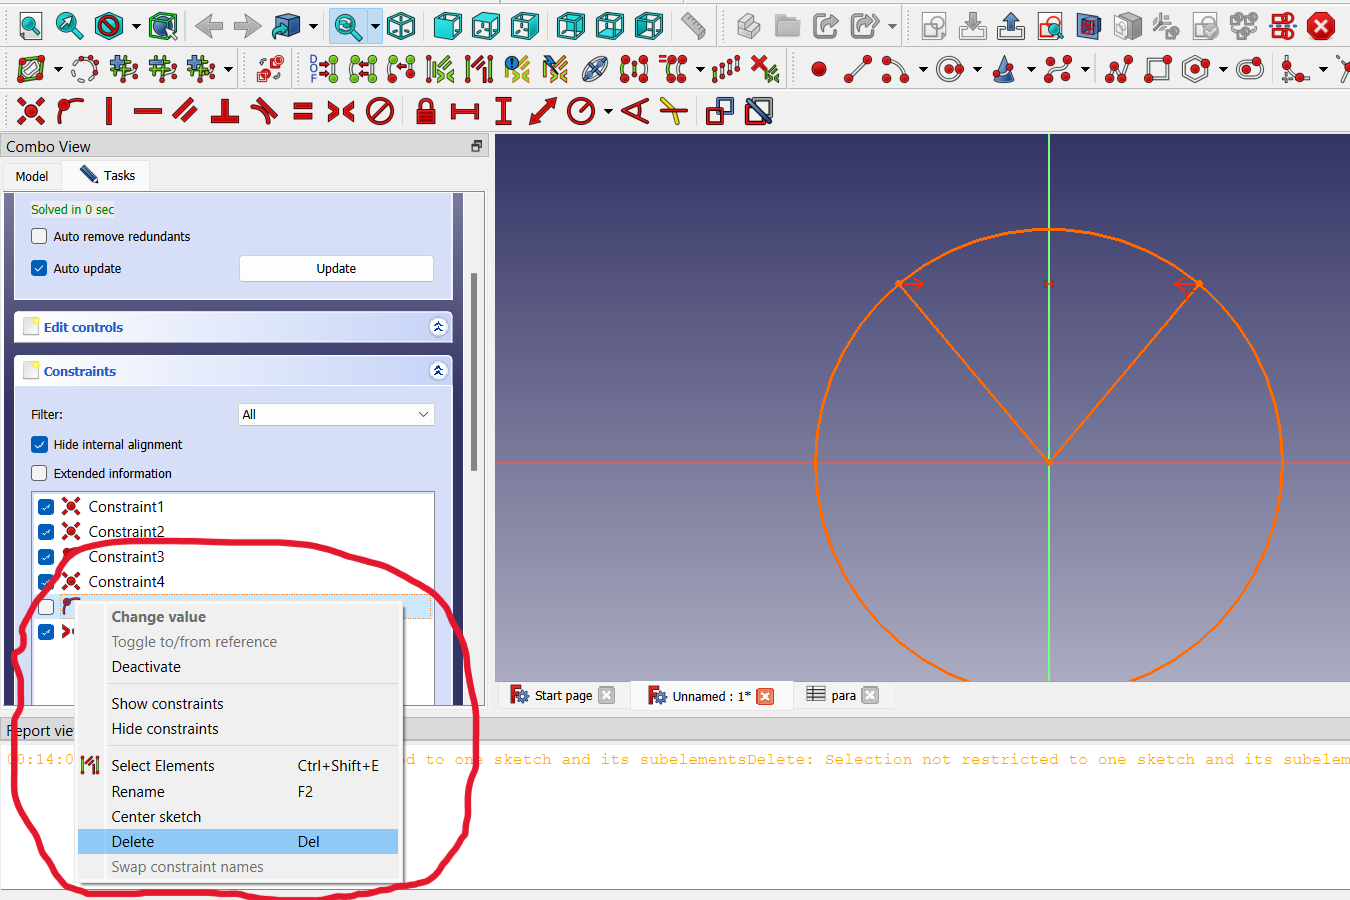Open the constraints Filter dropdown
Viewport: 1350px width, 900px height.
336,414
